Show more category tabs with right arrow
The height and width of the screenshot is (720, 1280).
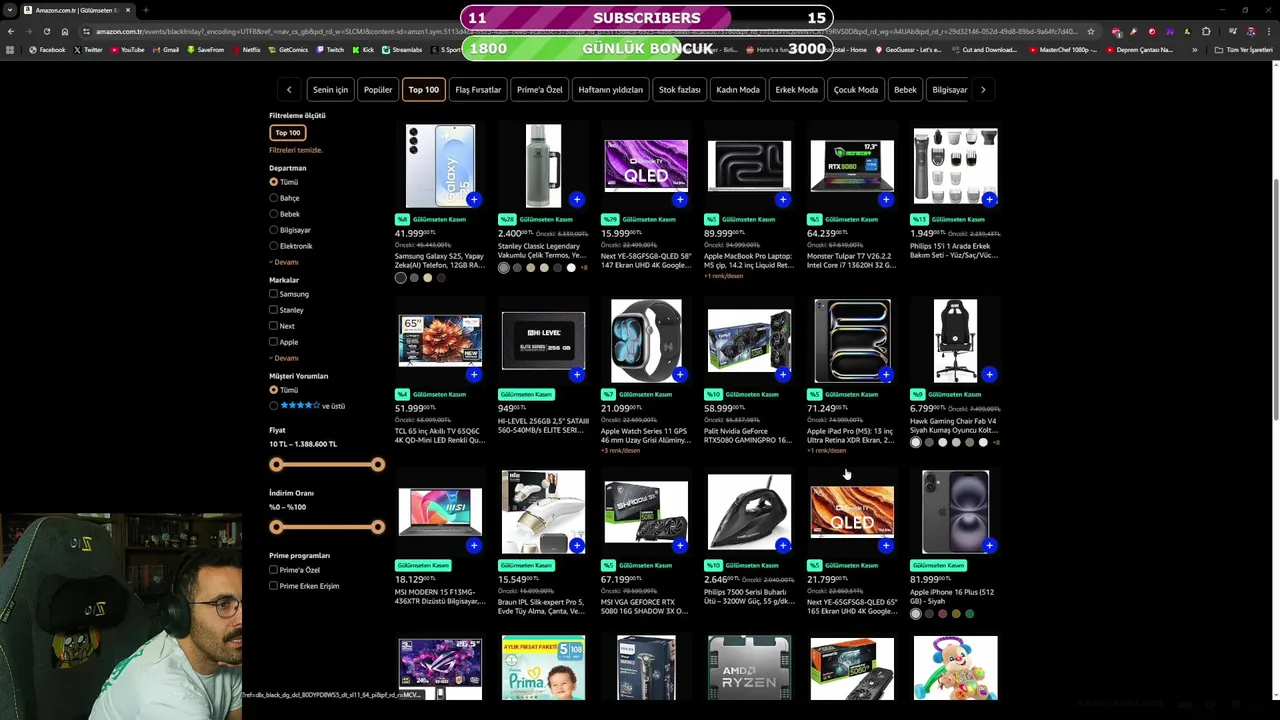[983, 90]
